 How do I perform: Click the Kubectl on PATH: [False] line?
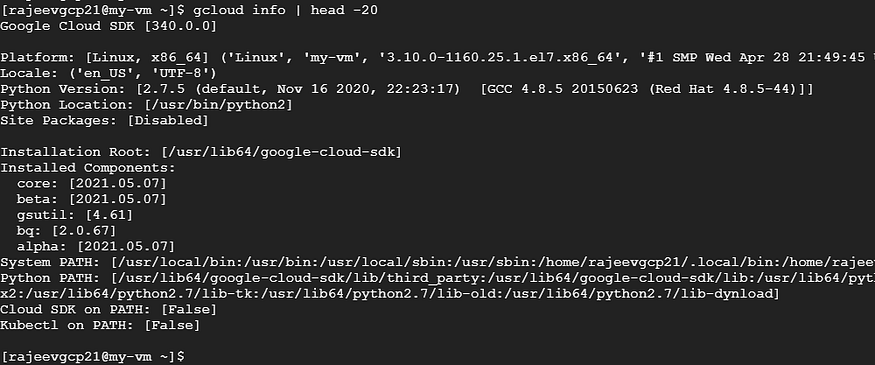click(x=100, y=324)
